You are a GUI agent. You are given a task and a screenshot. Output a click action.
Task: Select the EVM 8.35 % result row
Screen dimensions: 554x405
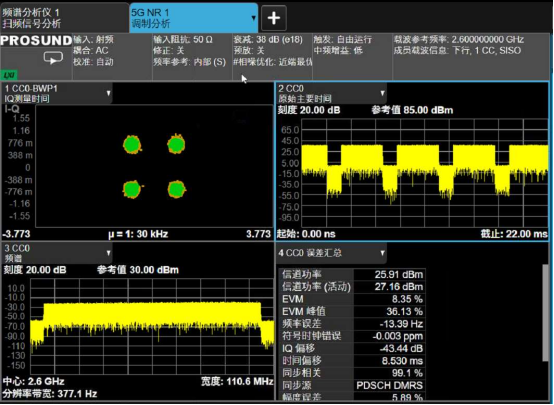tap(353, 299)
